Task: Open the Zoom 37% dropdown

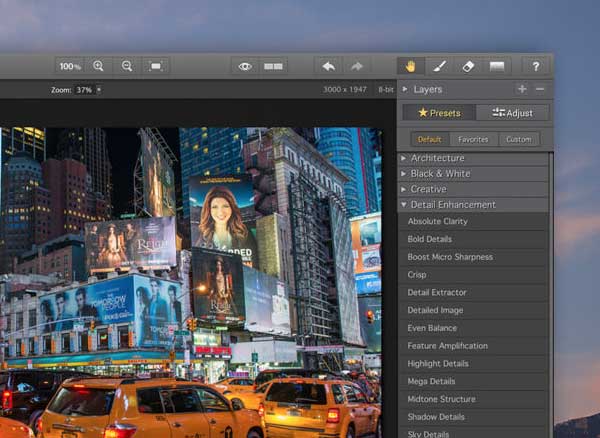Action: coord(88,90)
